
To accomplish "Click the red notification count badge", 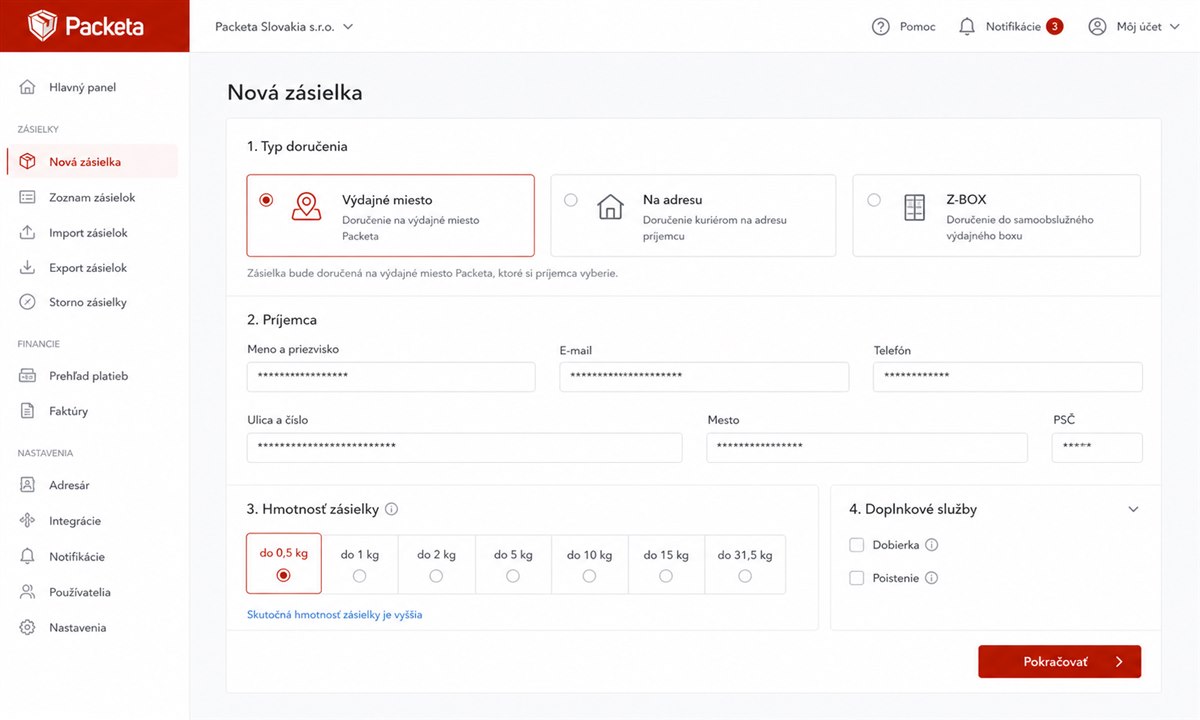I will pos(1055,27).
